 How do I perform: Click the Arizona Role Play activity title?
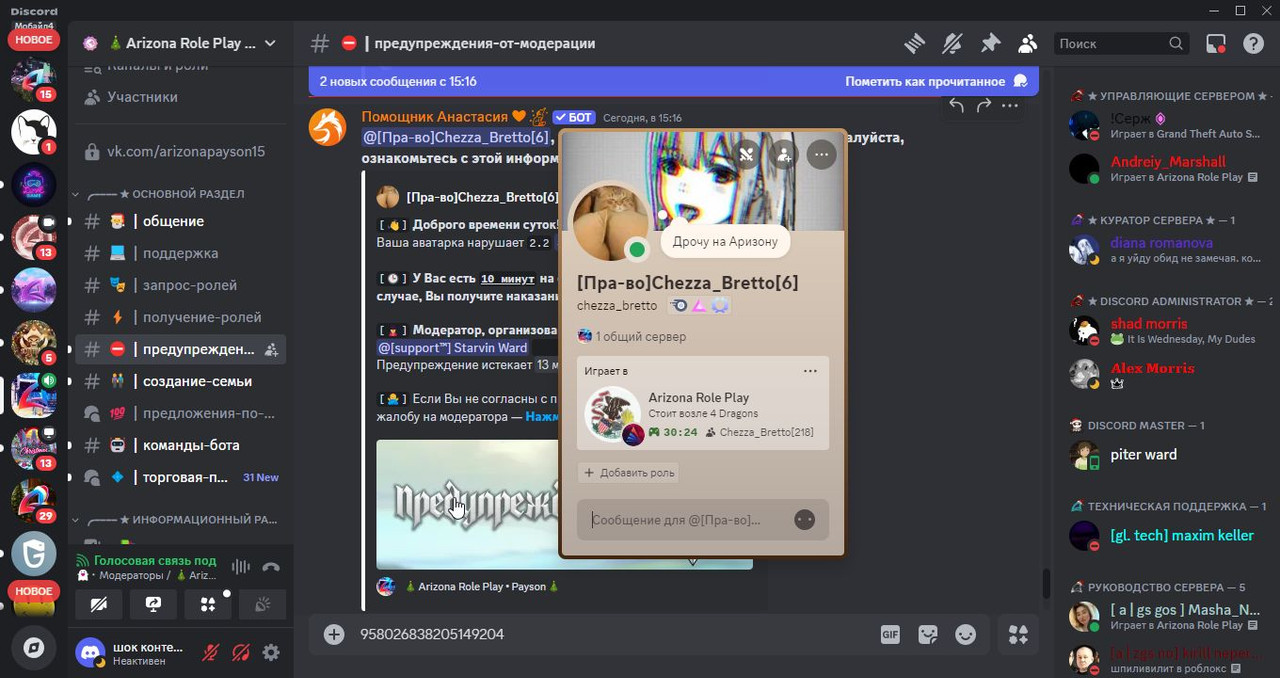point(698,397)
